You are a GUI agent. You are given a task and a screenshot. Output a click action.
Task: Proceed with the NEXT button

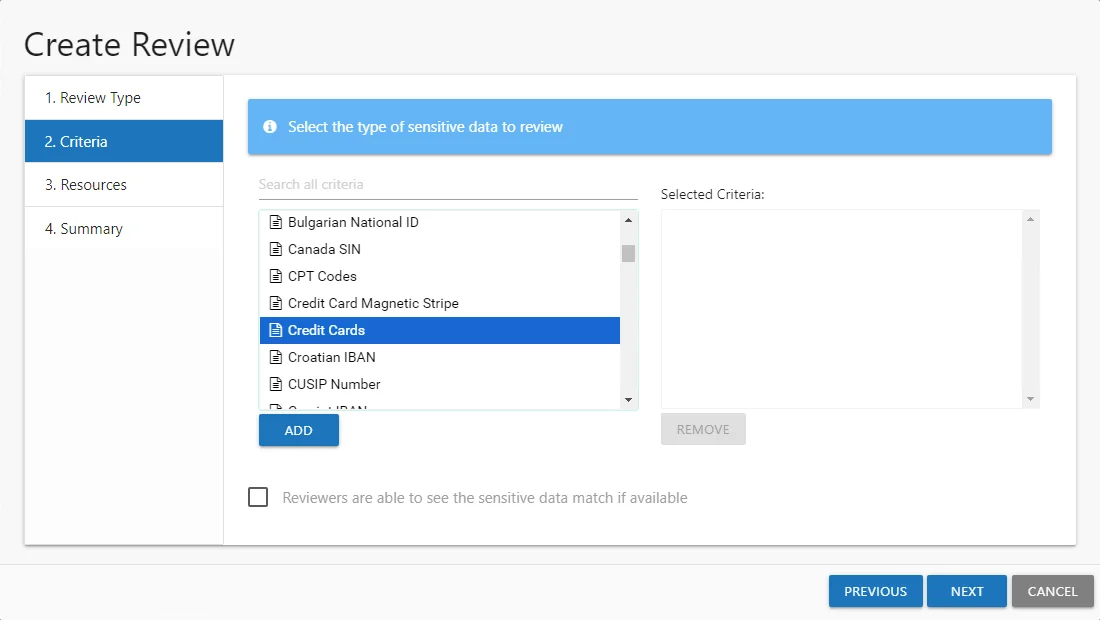pos(967,591)
